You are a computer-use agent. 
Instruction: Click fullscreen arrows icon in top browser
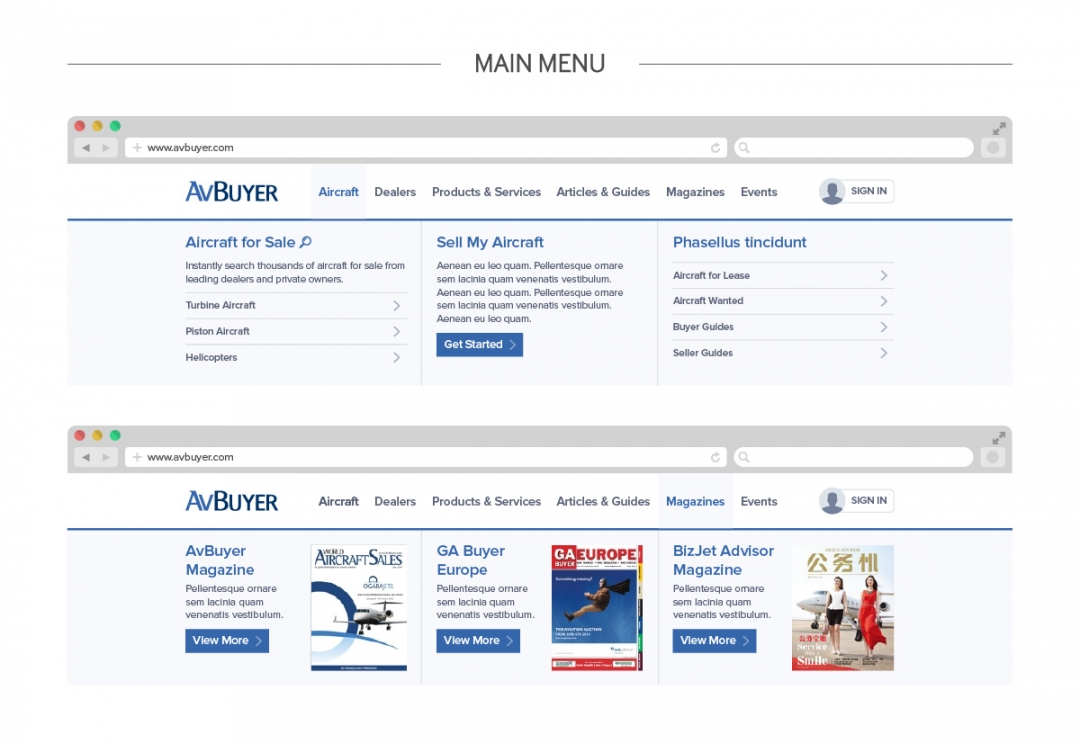click(x=999, y=128)
